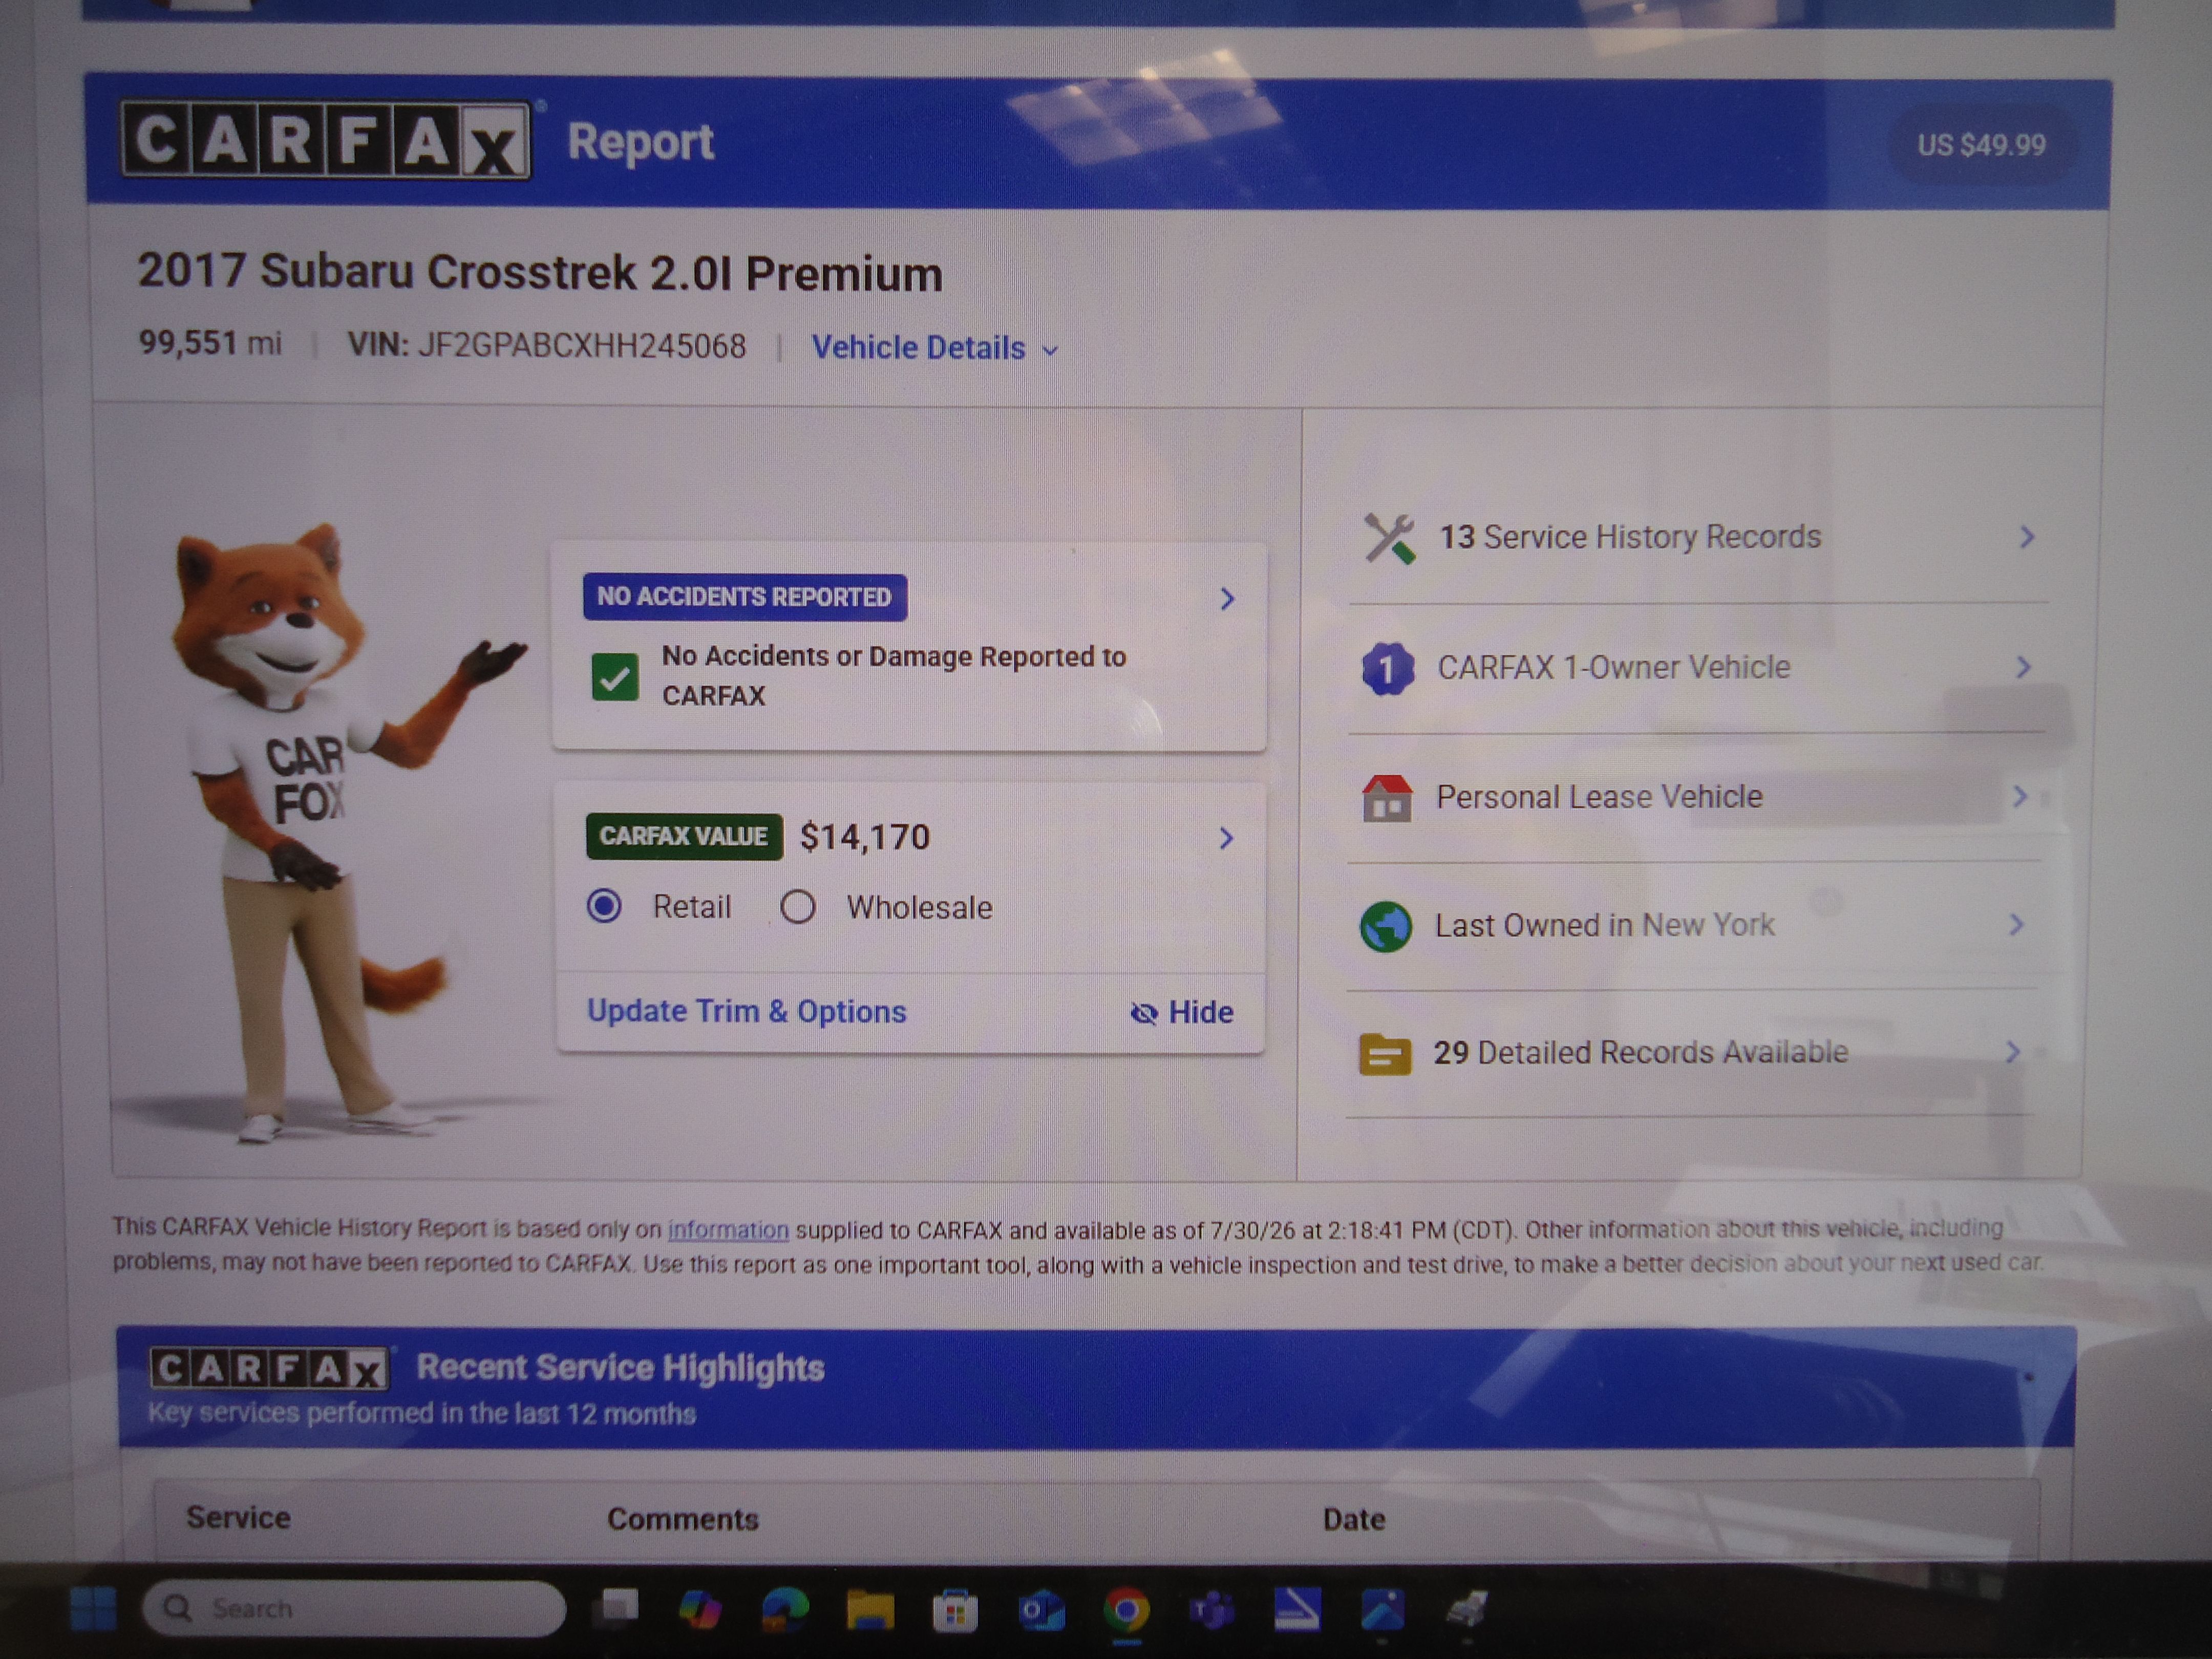Open Task View from the taskbar
The image size is (2212, 1659).
pos(616,1607)
